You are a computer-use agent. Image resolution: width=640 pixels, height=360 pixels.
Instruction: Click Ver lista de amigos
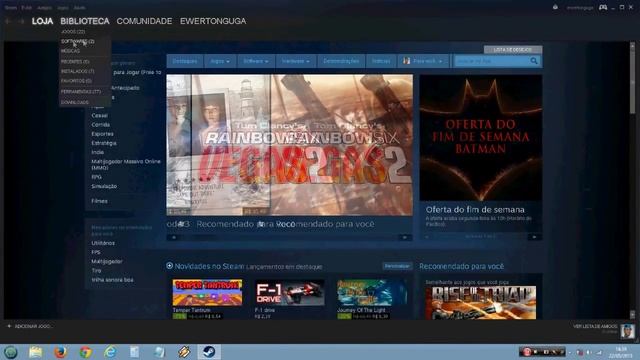(595, 327)
